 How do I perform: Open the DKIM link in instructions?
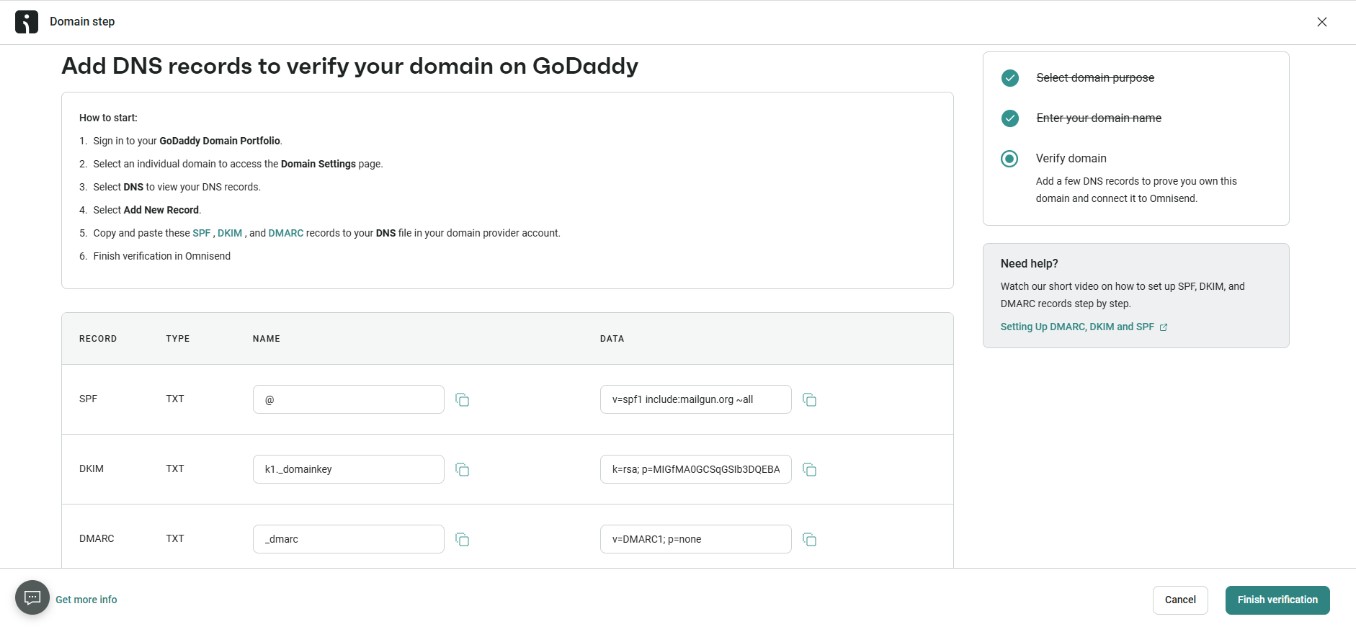coord(230,233)
